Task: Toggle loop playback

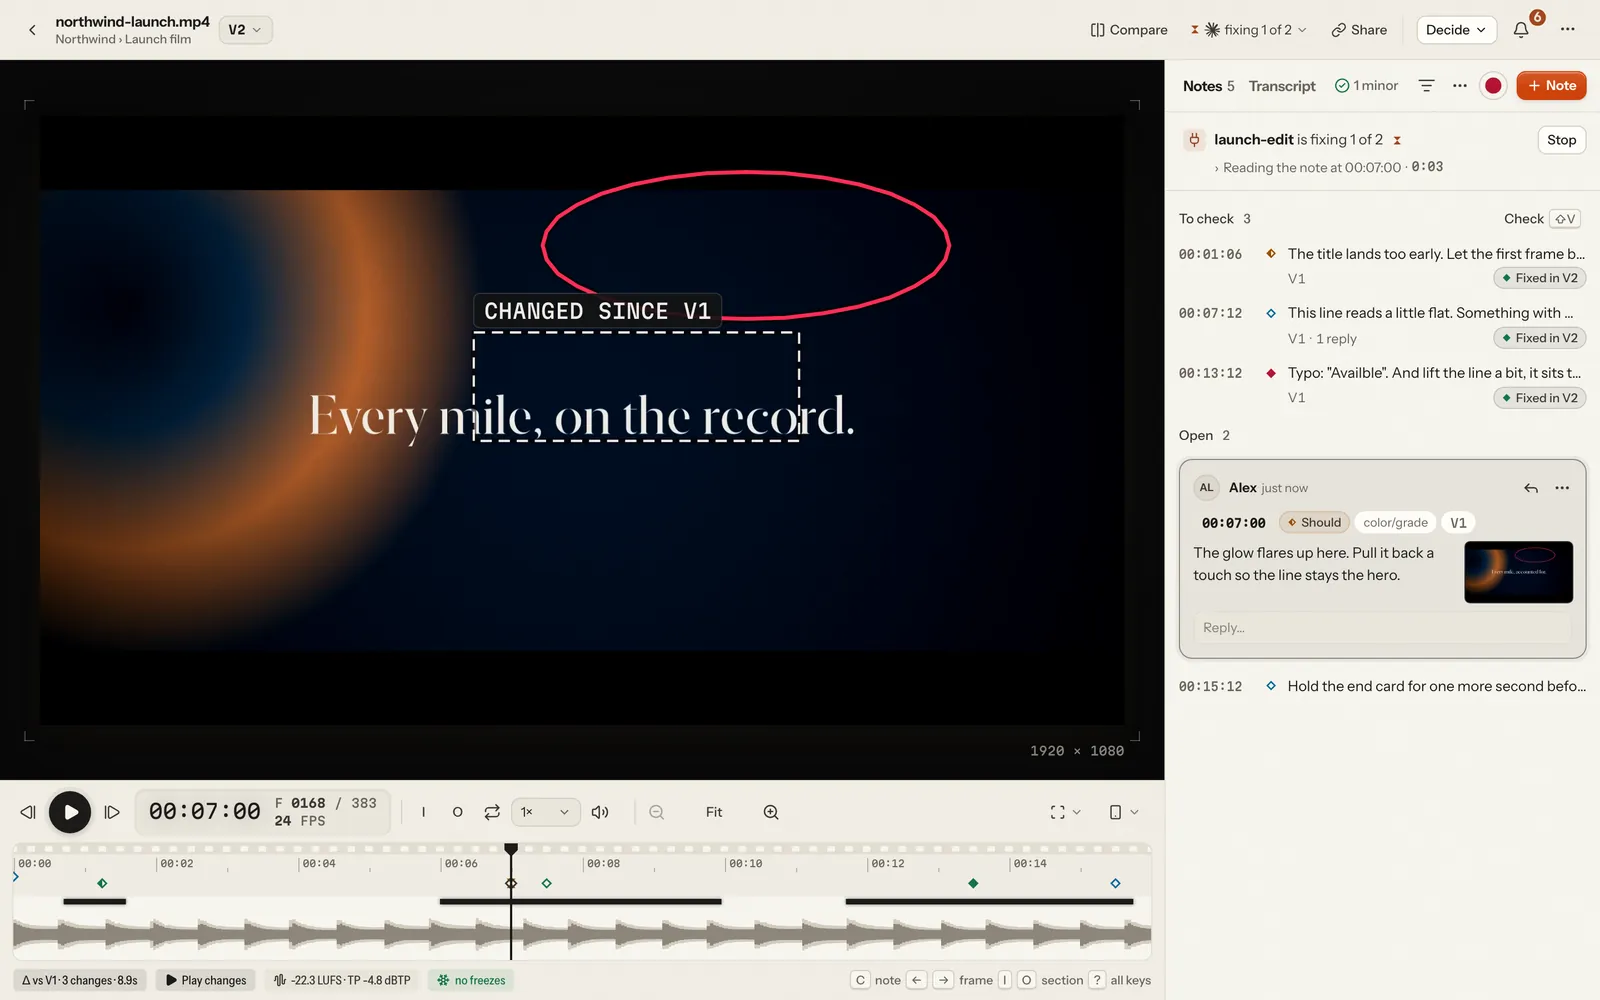Action: click(x=492, y=812)
